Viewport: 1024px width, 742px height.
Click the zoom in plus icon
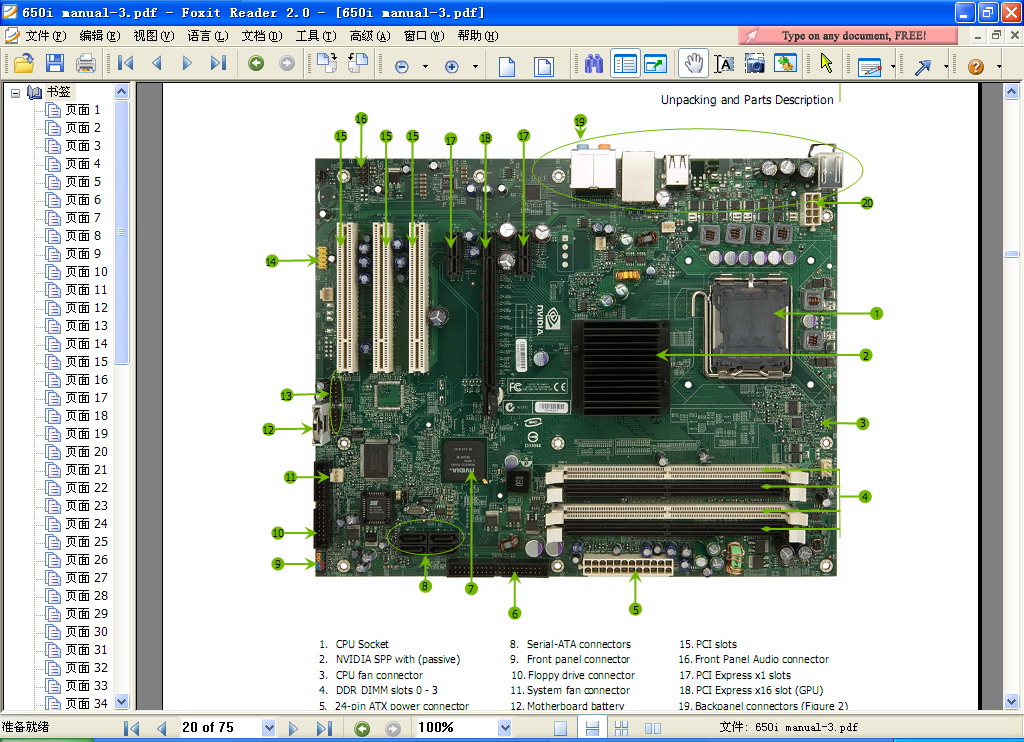(451, 66)
